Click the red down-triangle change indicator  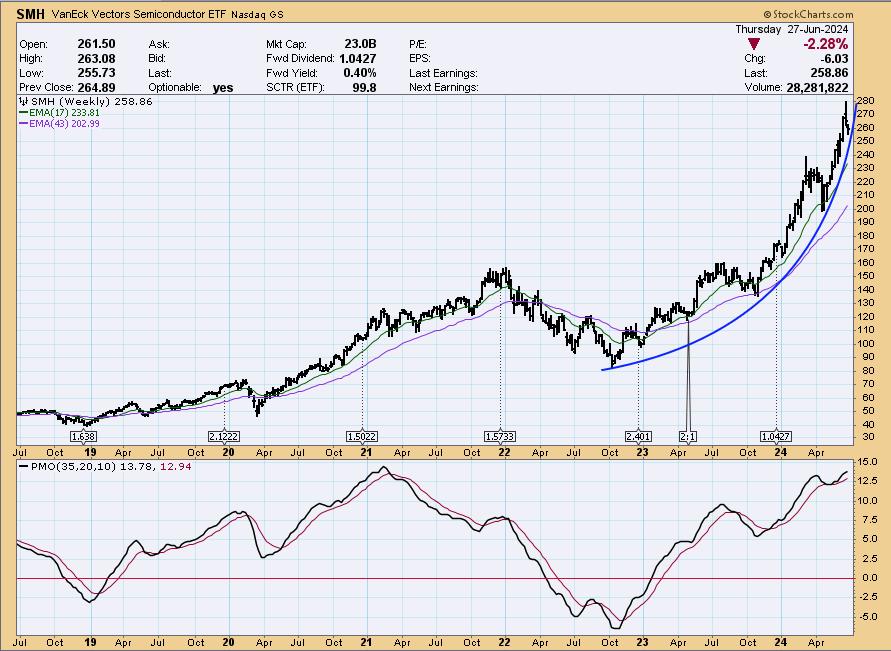coord(753,44)
